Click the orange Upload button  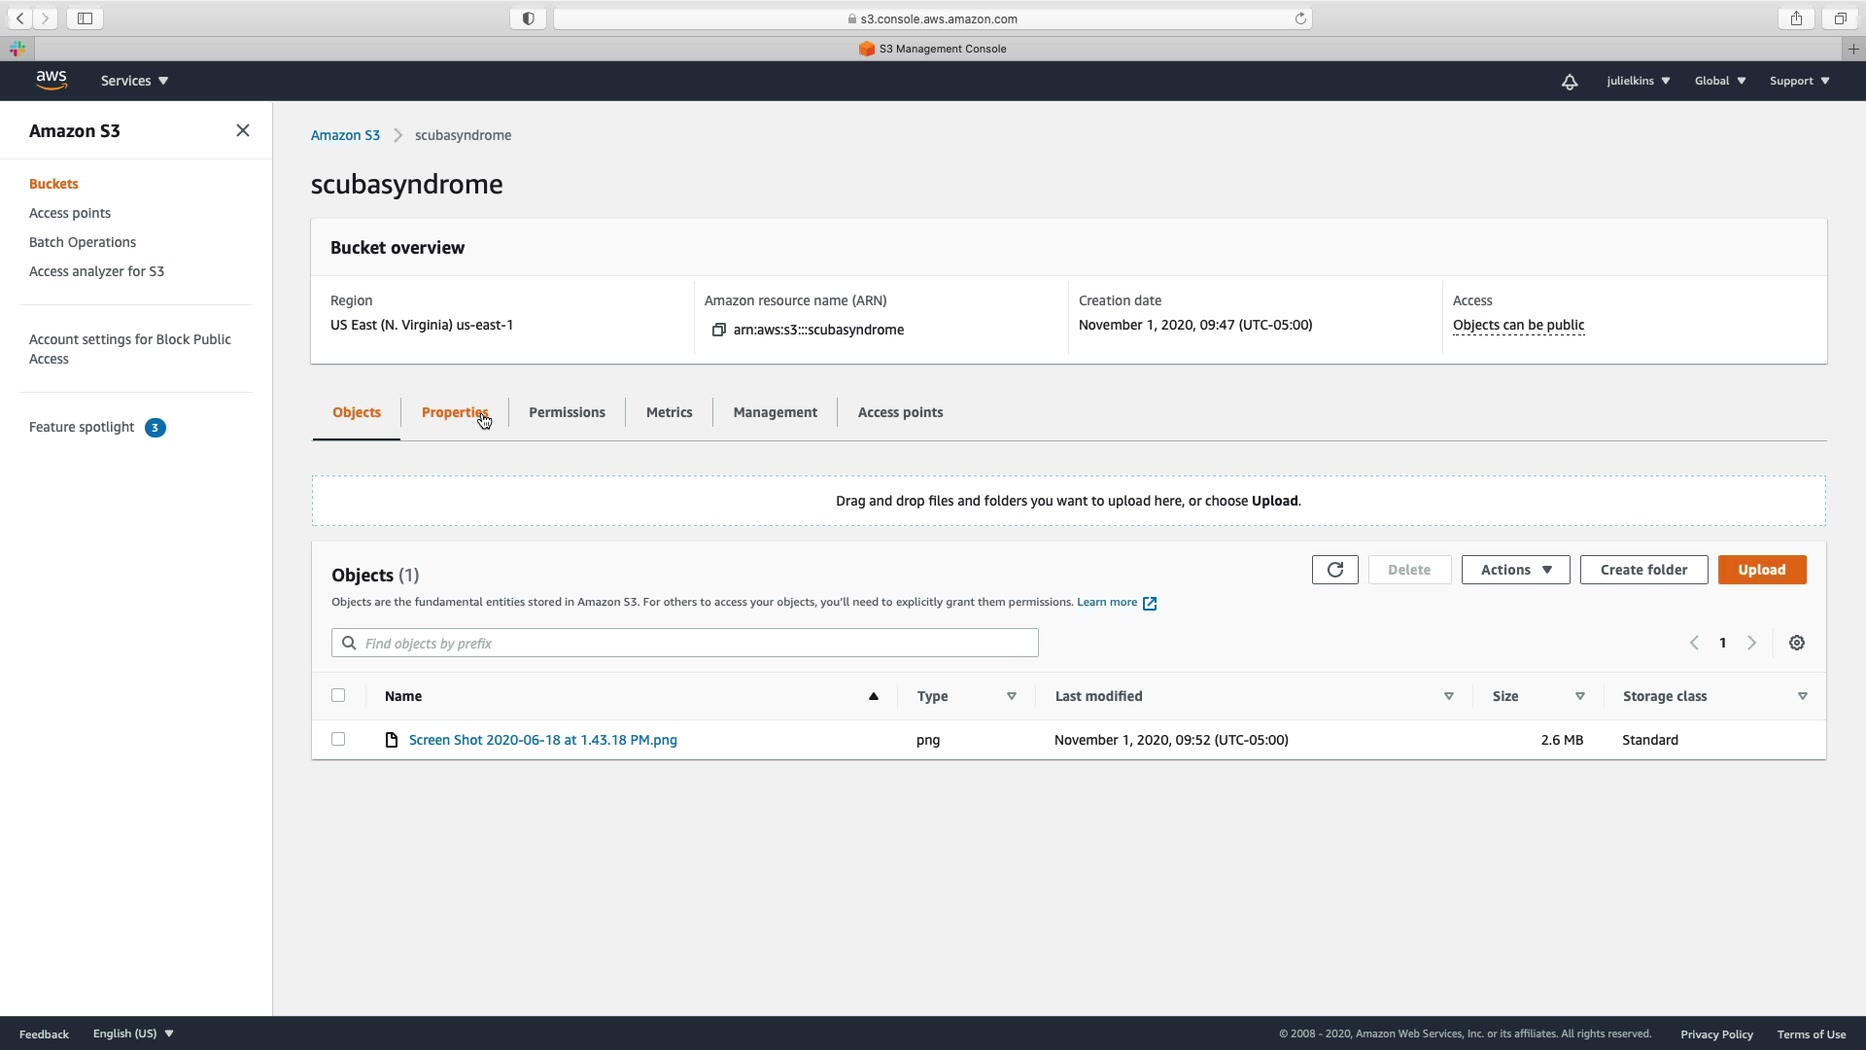(x=1761, y=570)
